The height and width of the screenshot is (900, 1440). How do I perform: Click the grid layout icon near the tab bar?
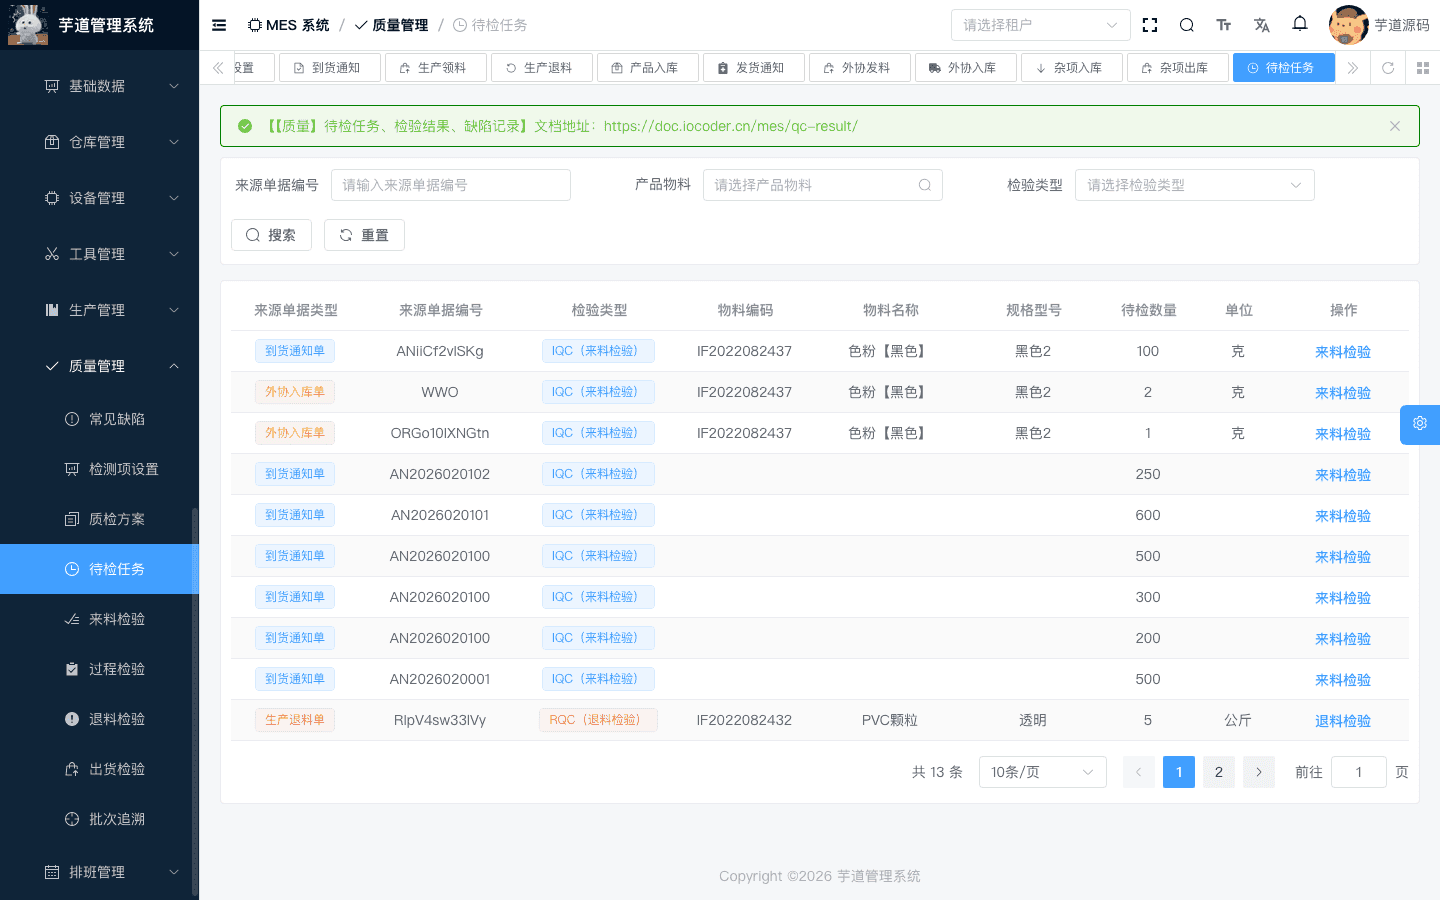tap(1423, 67)
